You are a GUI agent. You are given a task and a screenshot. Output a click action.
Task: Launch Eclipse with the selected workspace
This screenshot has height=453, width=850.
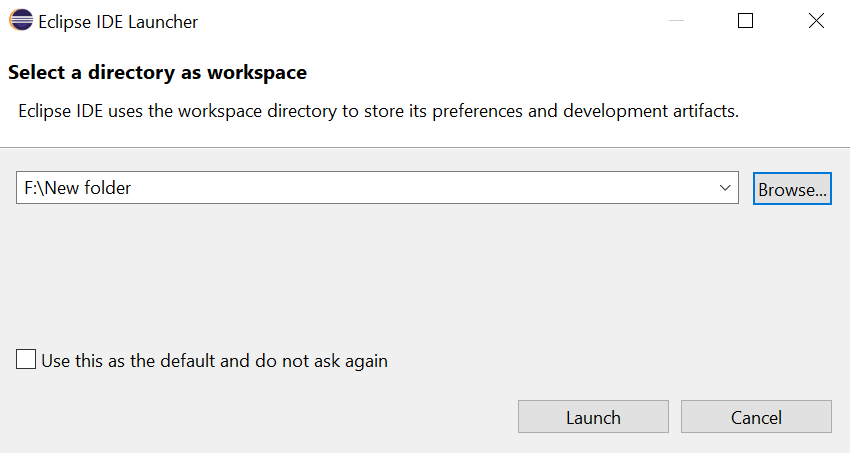click(x=593, y=417)
